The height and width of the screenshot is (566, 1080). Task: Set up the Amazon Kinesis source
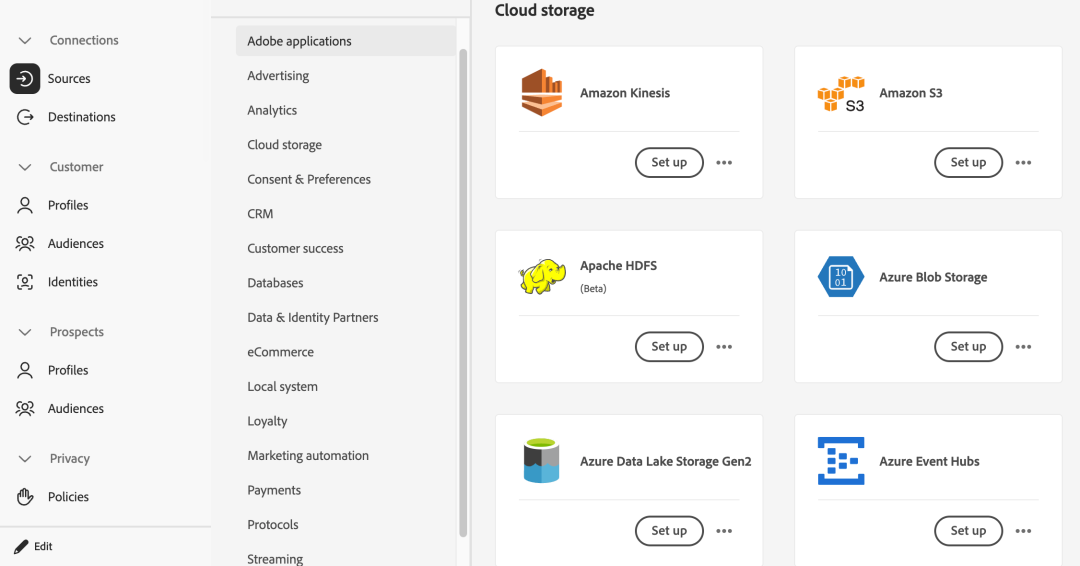pos(669,162)
